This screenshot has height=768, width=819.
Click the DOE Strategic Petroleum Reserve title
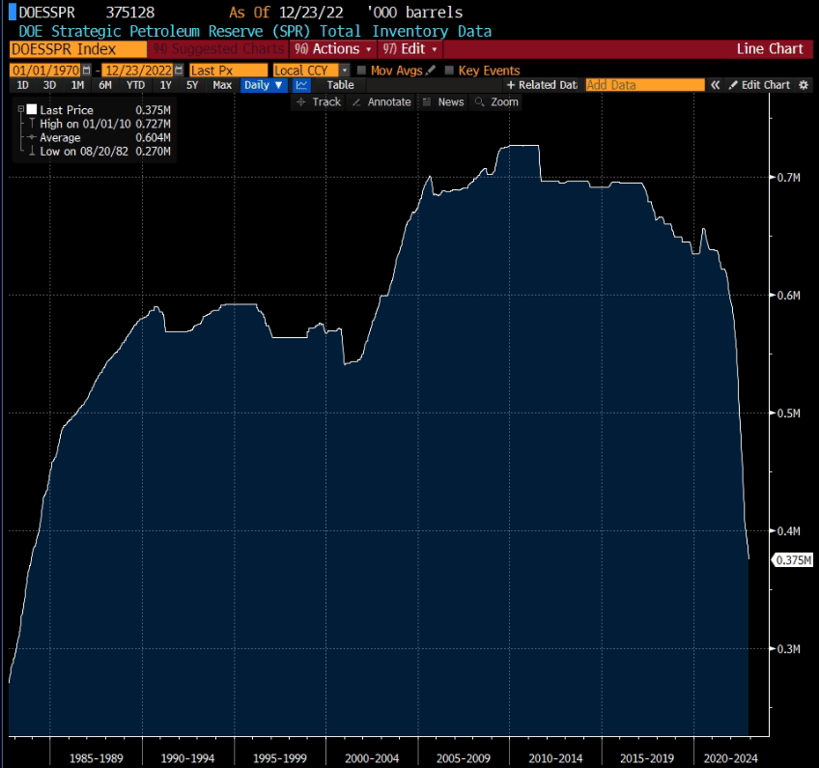255,31
